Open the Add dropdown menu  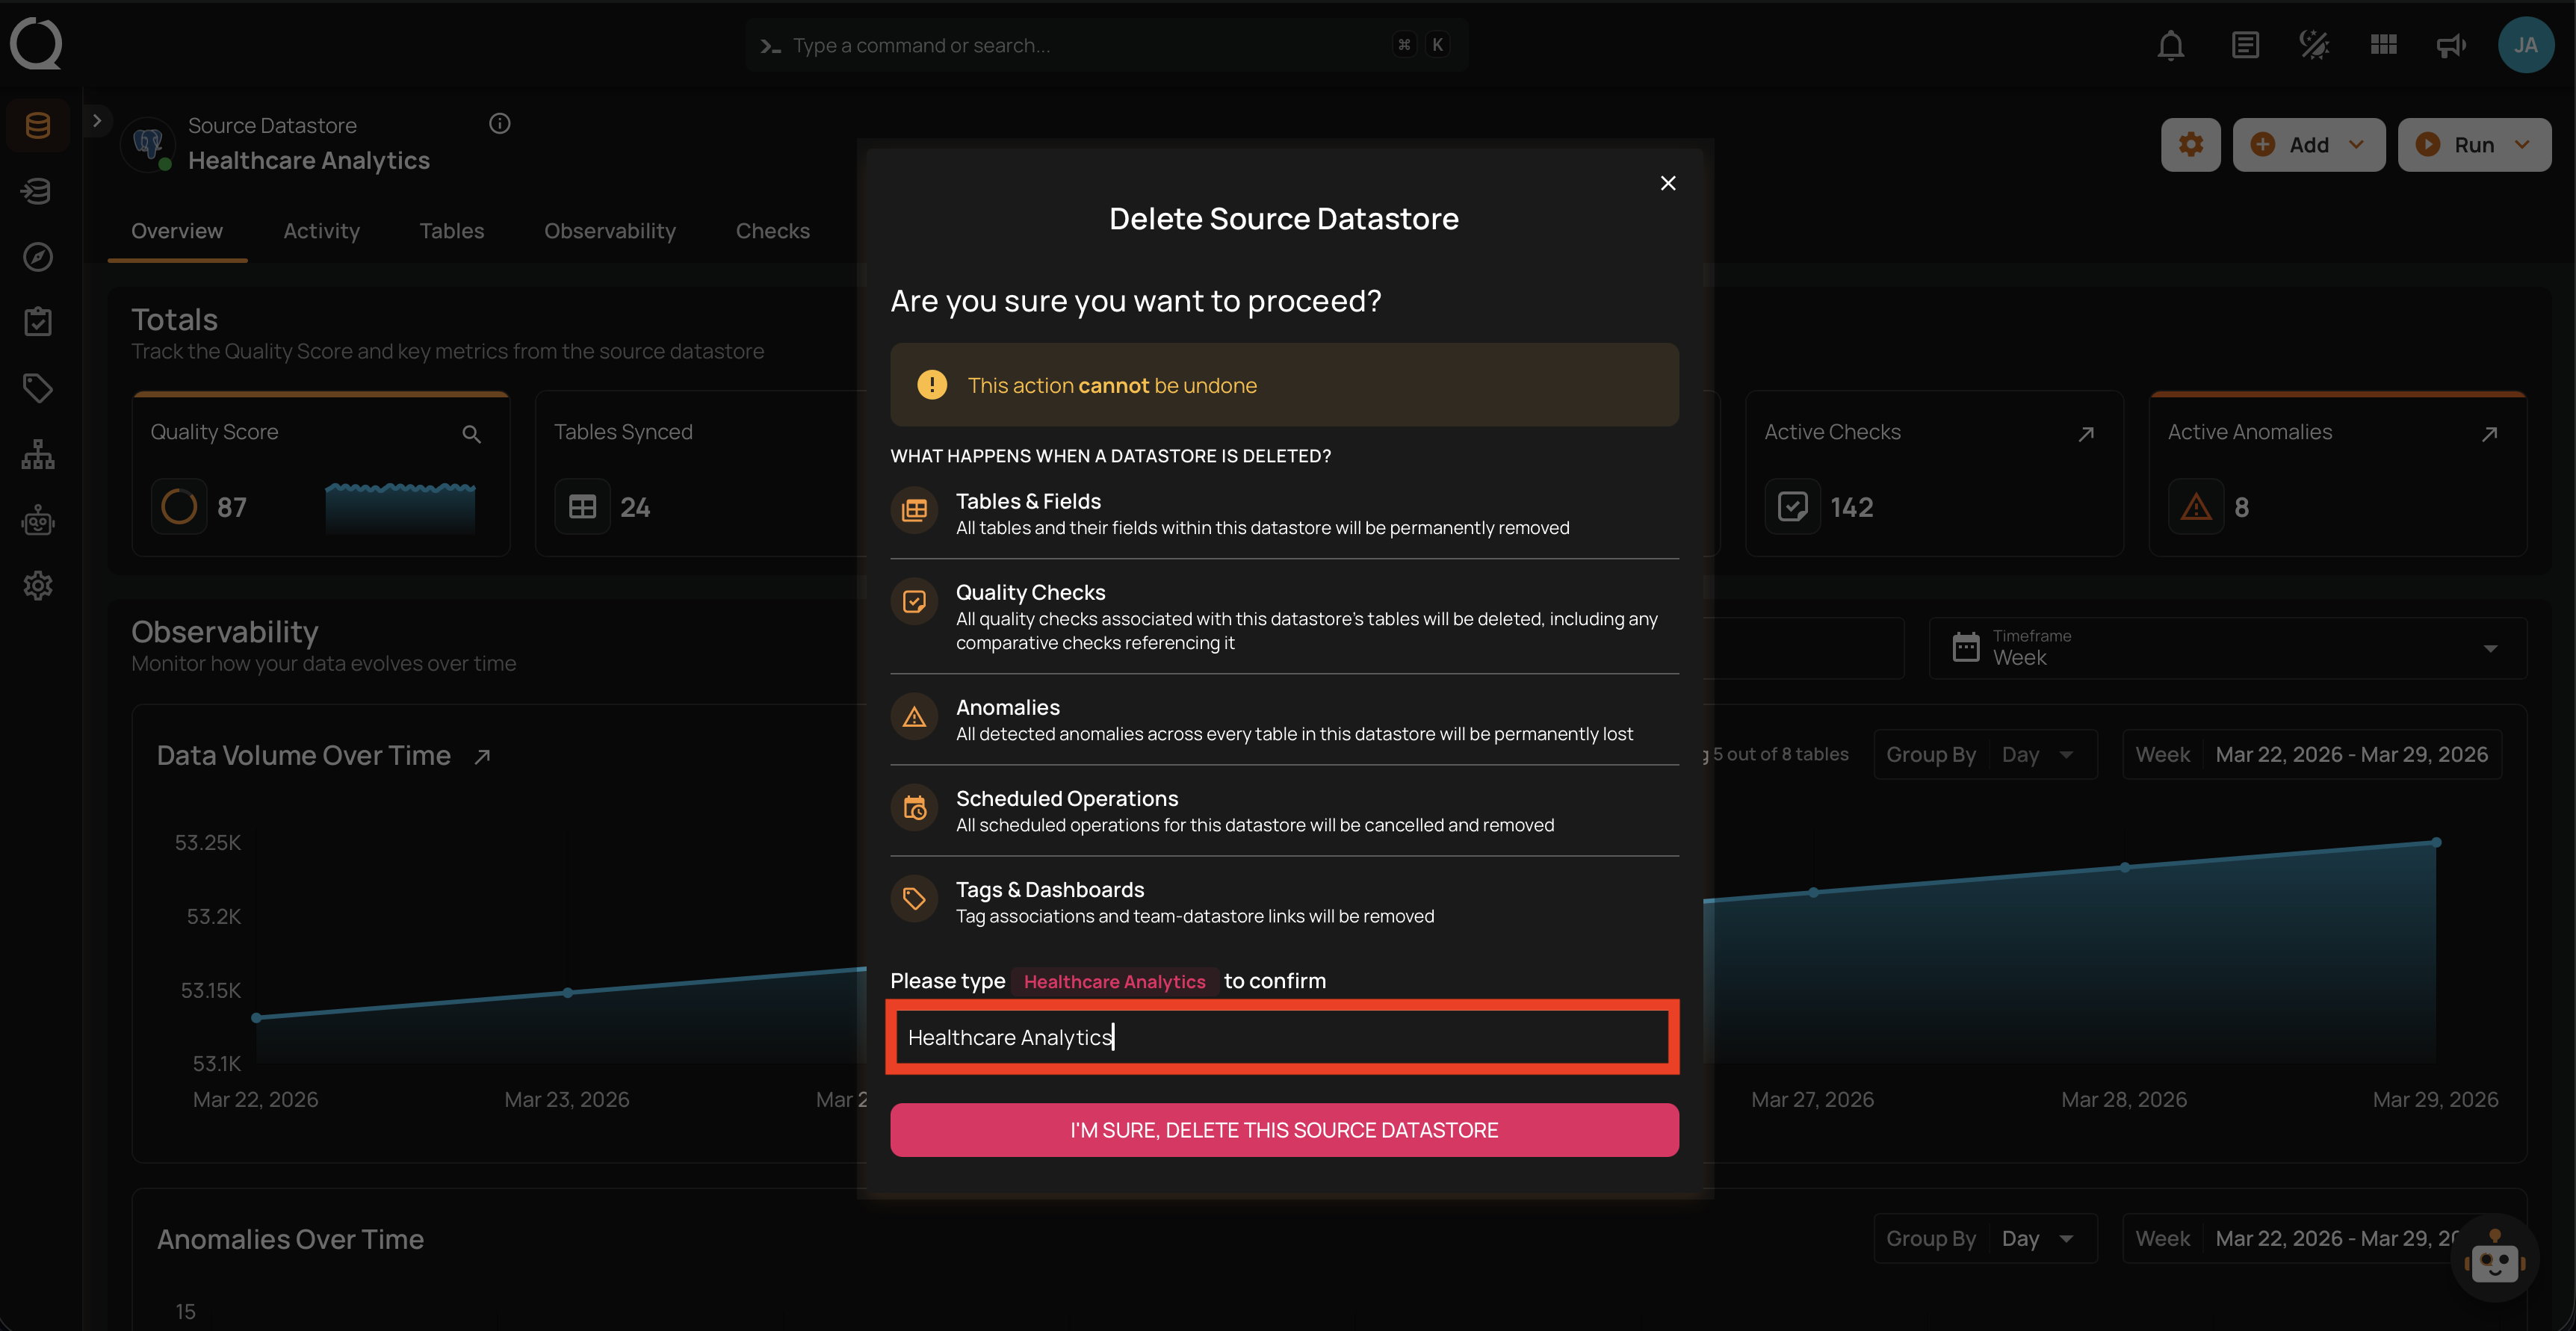(2308, 145)
